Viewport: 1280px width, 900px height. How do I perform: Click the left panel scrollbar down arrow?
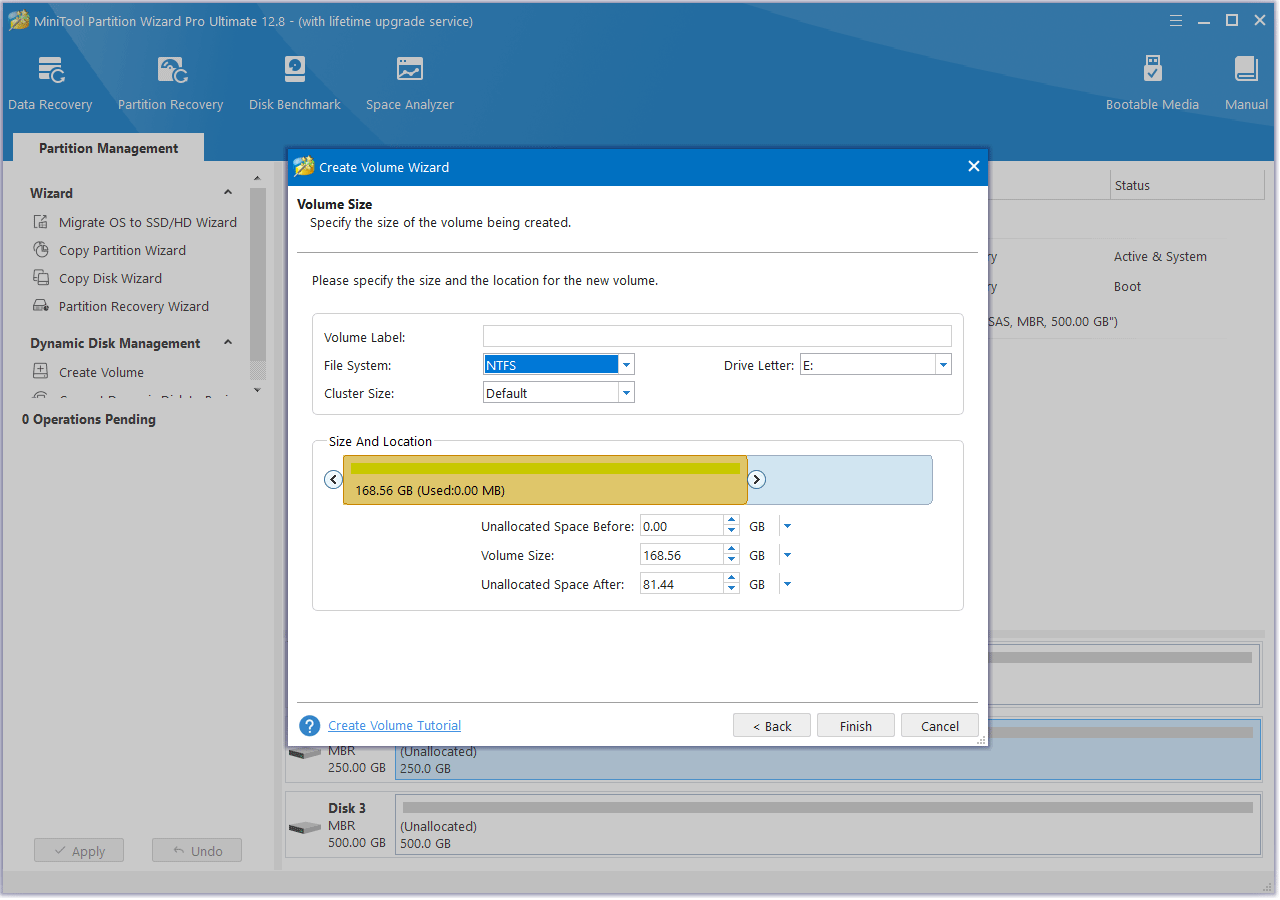258,390
